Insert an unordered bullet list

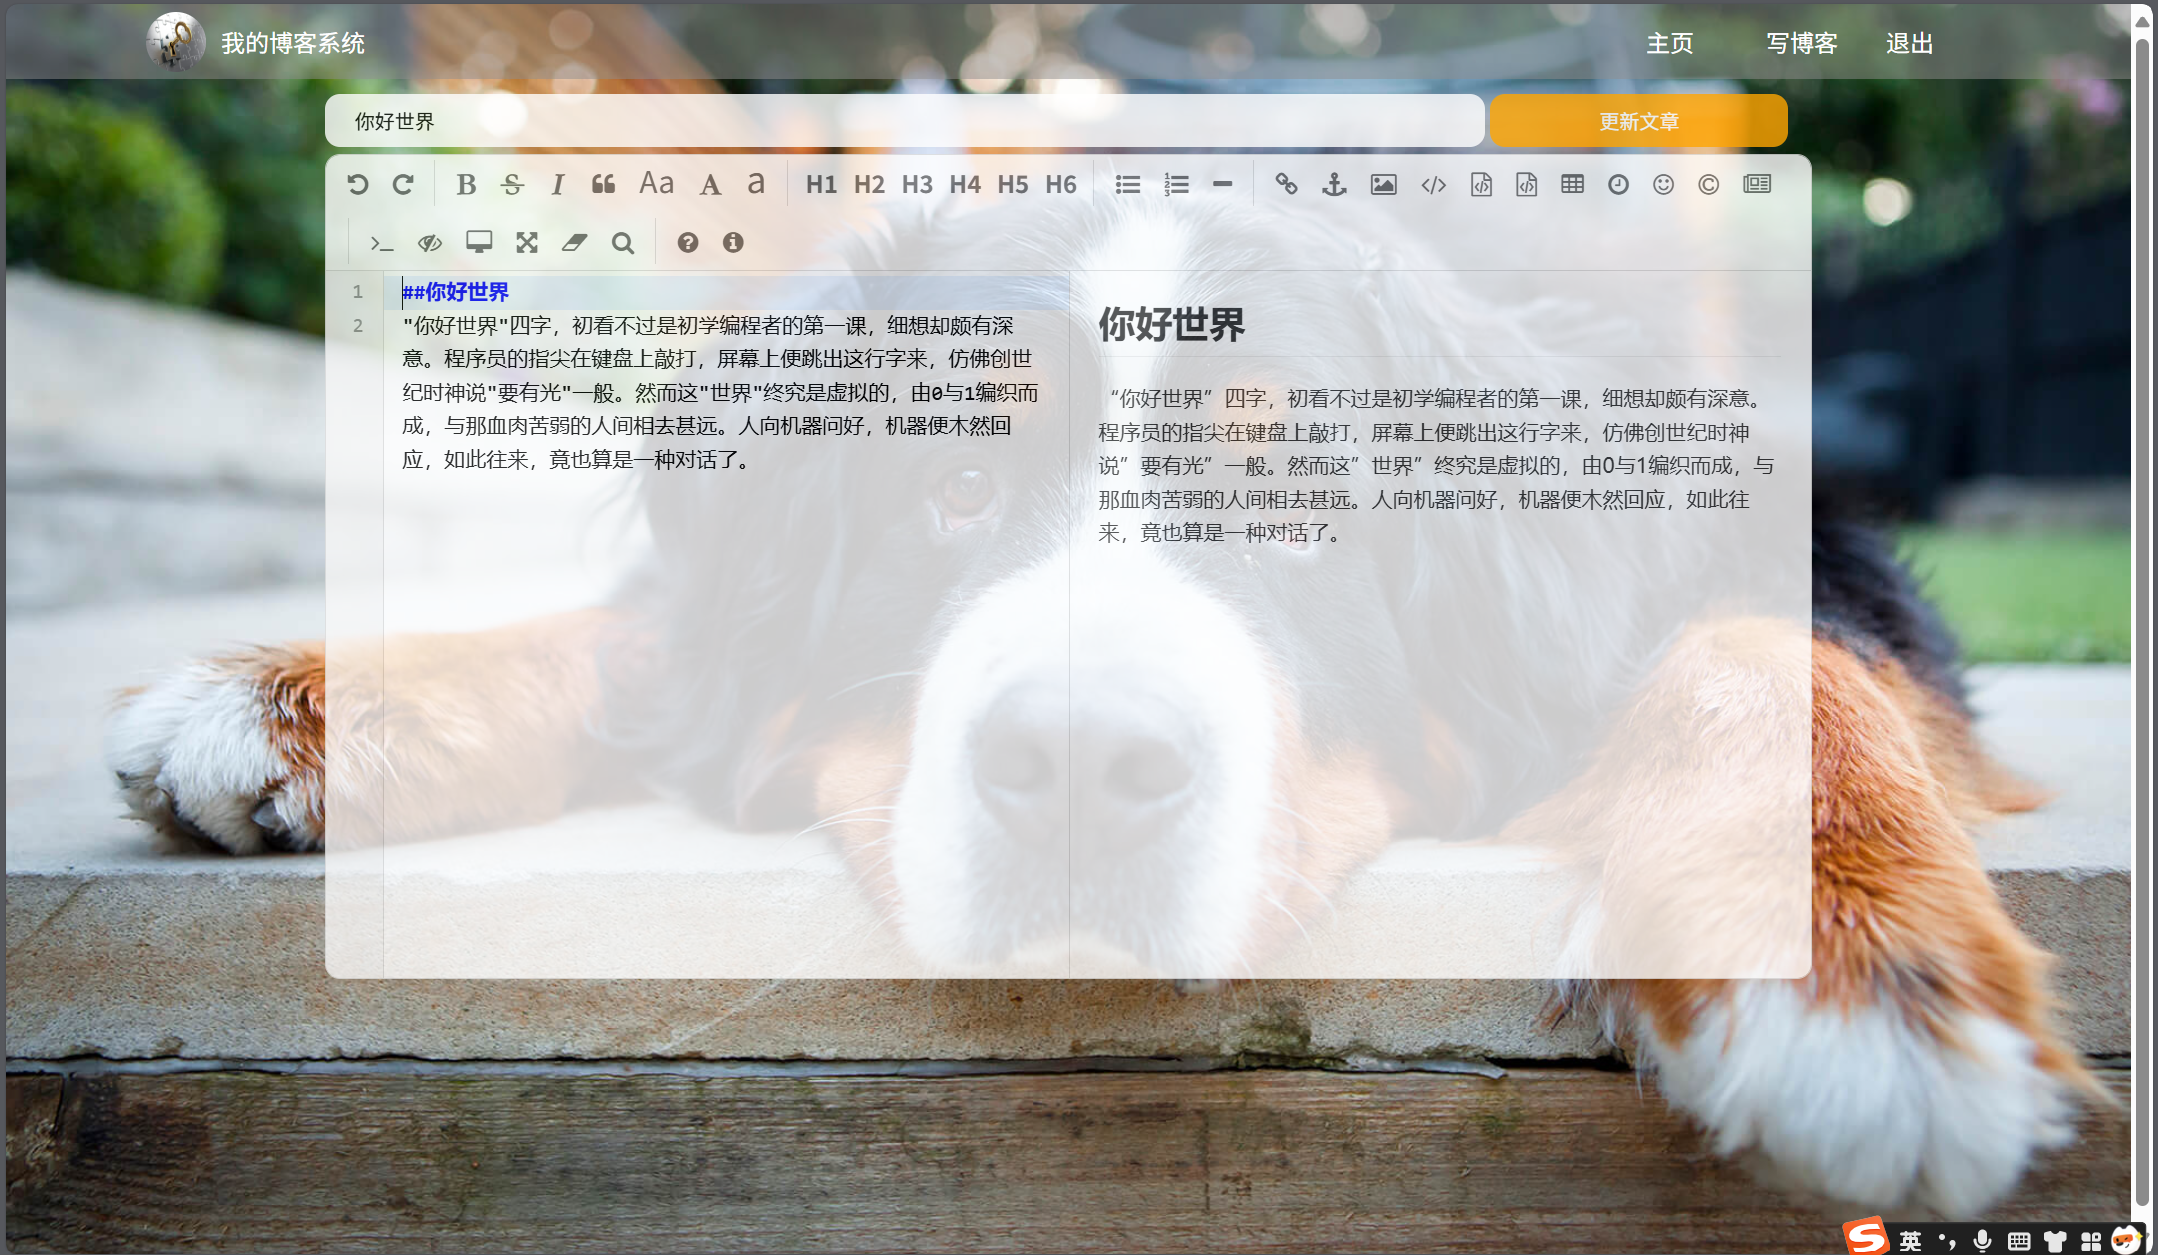(x=1128, y=184)
